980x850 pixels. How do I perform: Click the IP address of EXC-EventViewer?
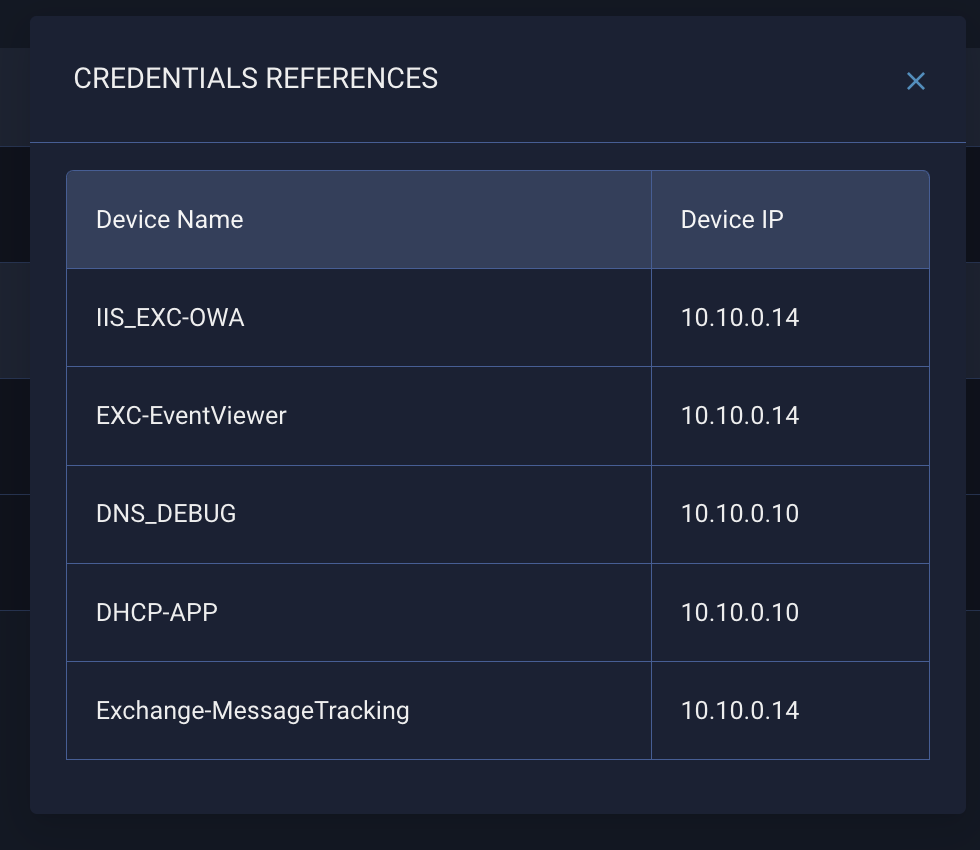pos(740,416)
